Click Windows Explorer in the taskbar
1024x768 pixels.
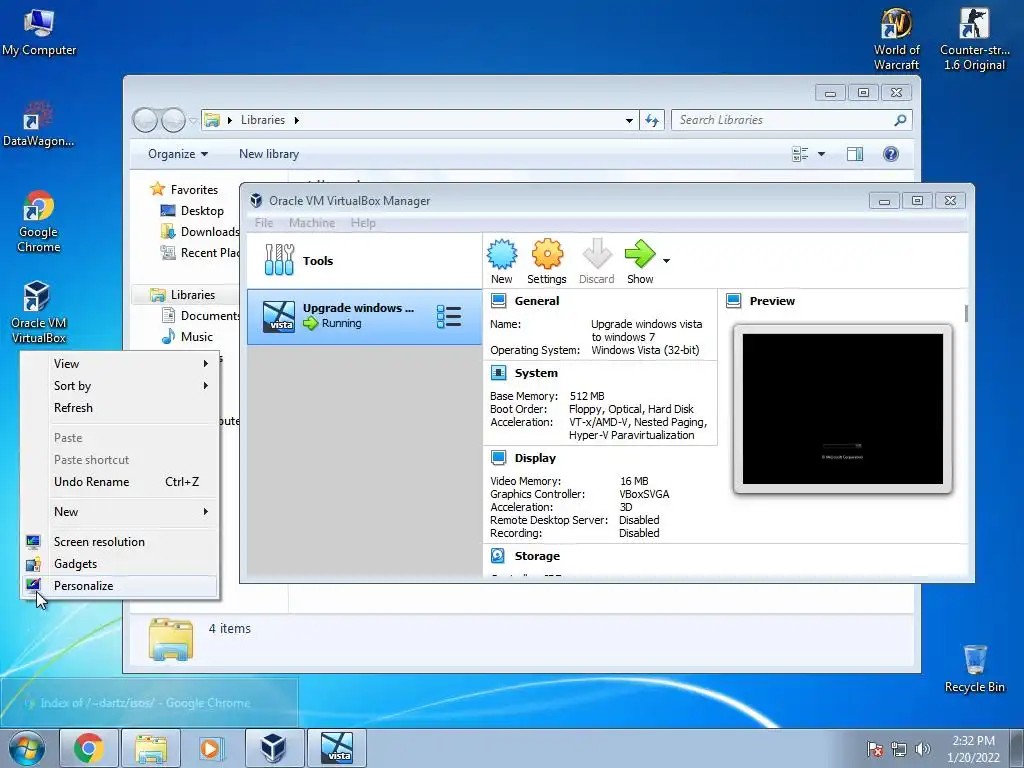pos(150,748)
